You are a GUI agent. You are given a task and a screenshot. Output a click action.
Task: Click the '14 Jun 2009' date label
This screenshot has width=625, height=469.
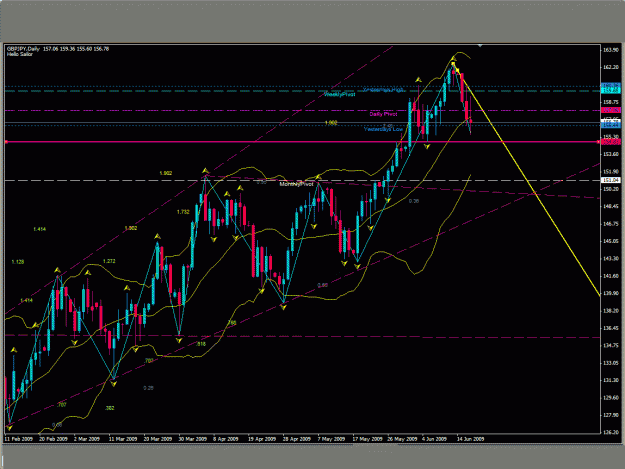pyautogui.click(x=470, y=439)
